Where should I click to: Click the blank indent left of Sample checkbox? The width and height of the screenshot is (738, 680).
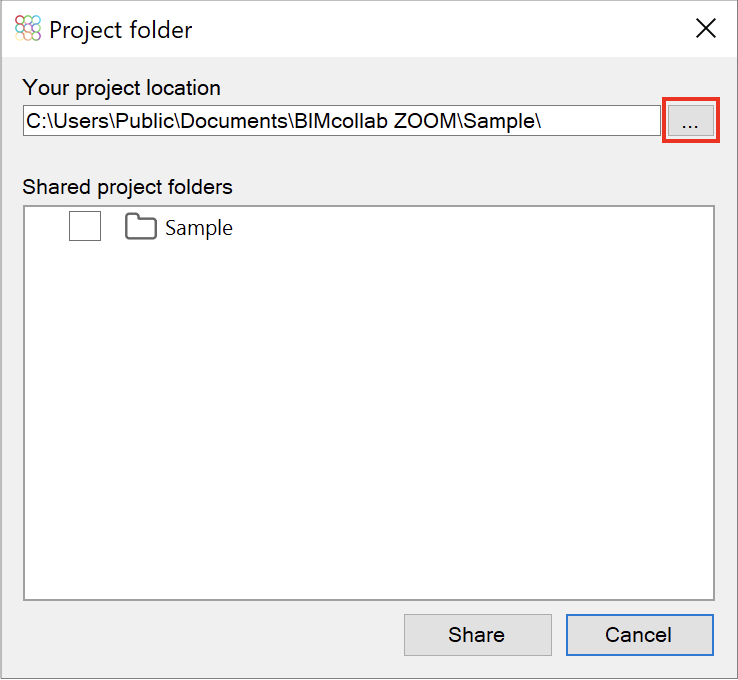click(46, 226)
